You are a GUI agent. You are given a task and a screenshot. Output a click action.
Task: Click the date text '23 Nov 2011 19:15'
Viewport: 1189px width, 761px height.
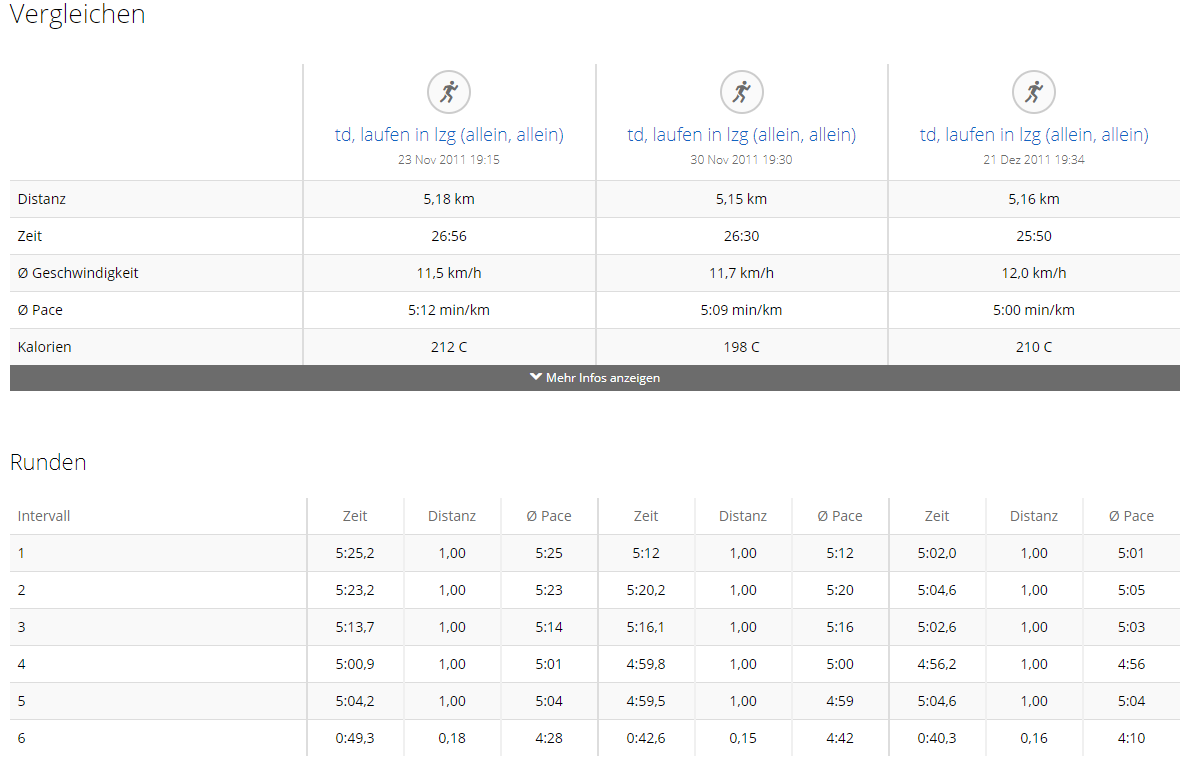449,159
